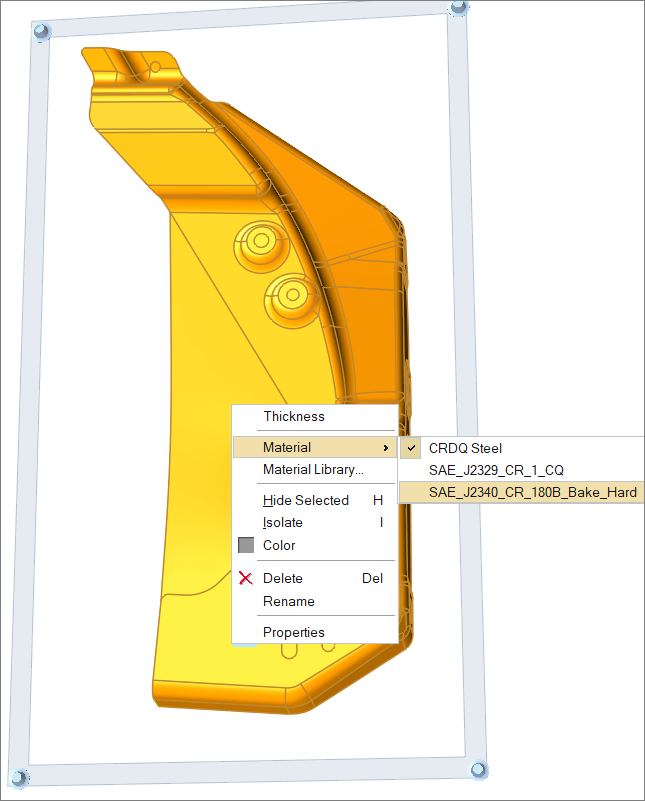Viewport: 645px width, 801px height.
Task: Pick the lower circular boss on the part
Action: [292, 294]
